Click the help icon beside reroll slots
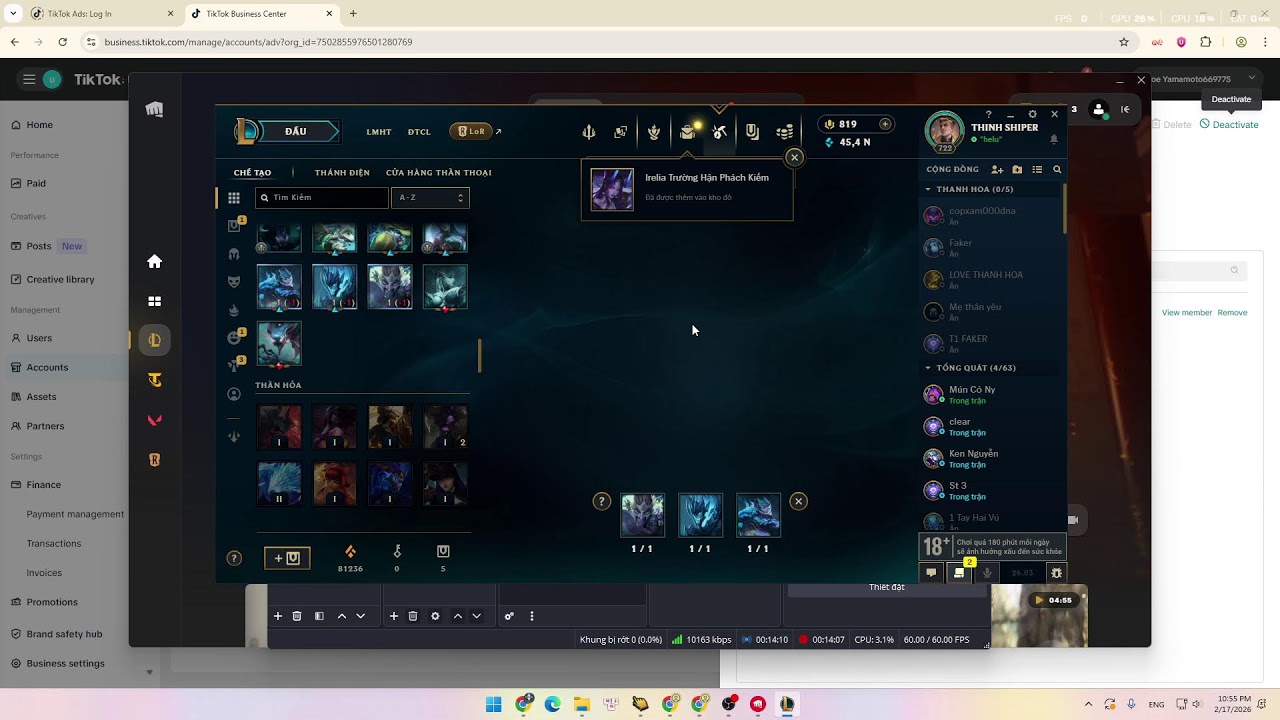The width and height of the screenshot is (1280, 720). [601, 502]
